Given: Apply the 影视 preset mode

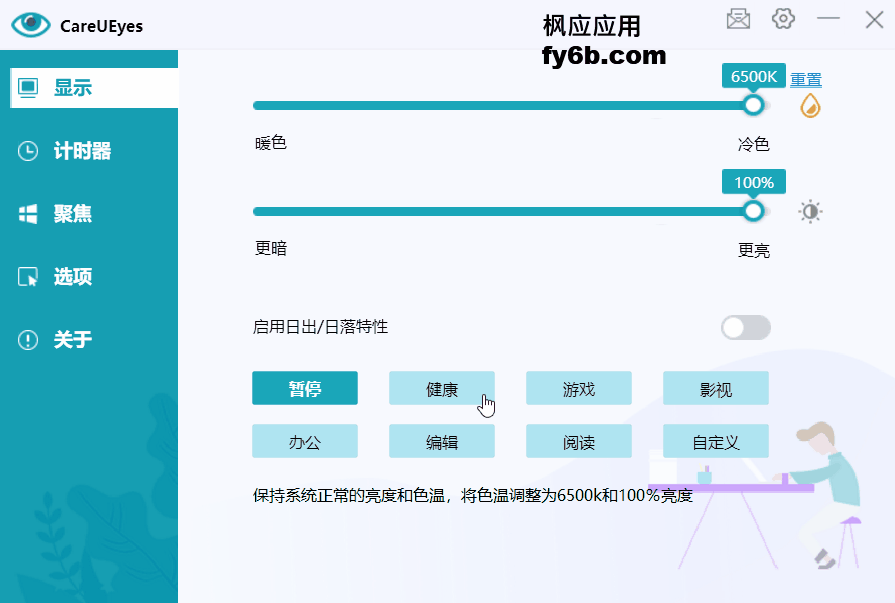Looking at the screenshot, I should [716, 388].
